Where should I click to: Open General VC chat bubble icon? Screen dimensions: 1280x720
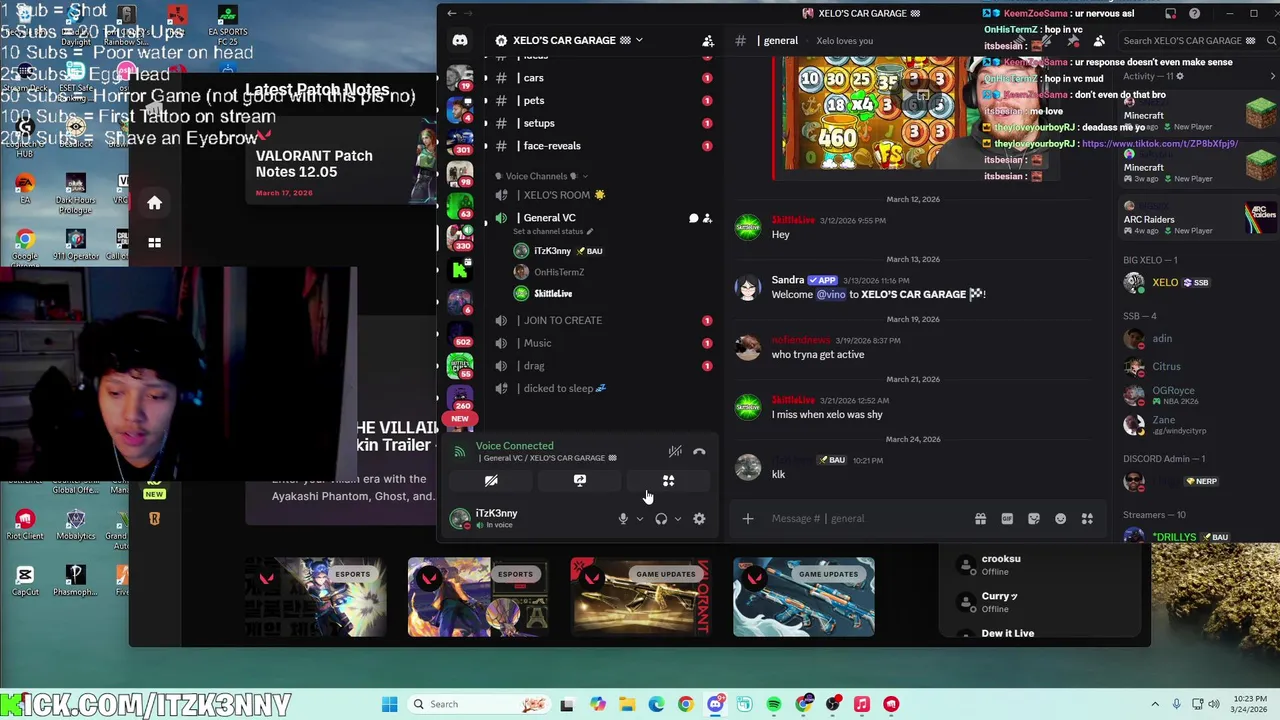click(693, 218)
